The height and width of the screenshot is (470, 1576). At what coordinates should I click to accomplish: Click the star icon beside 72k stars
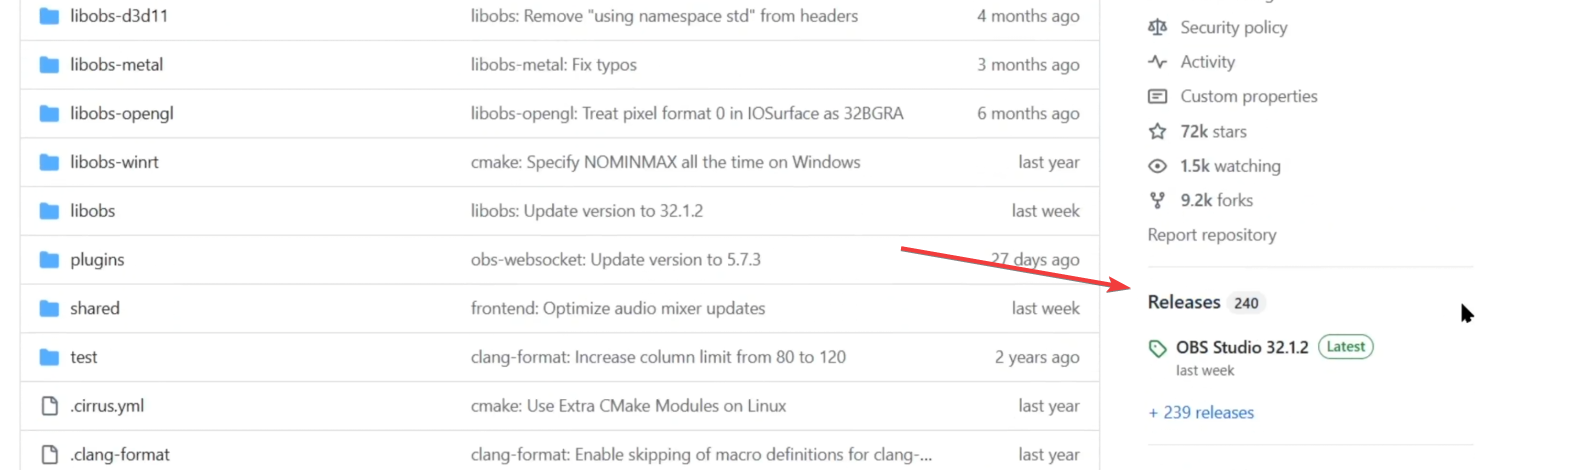point(1157,131)
